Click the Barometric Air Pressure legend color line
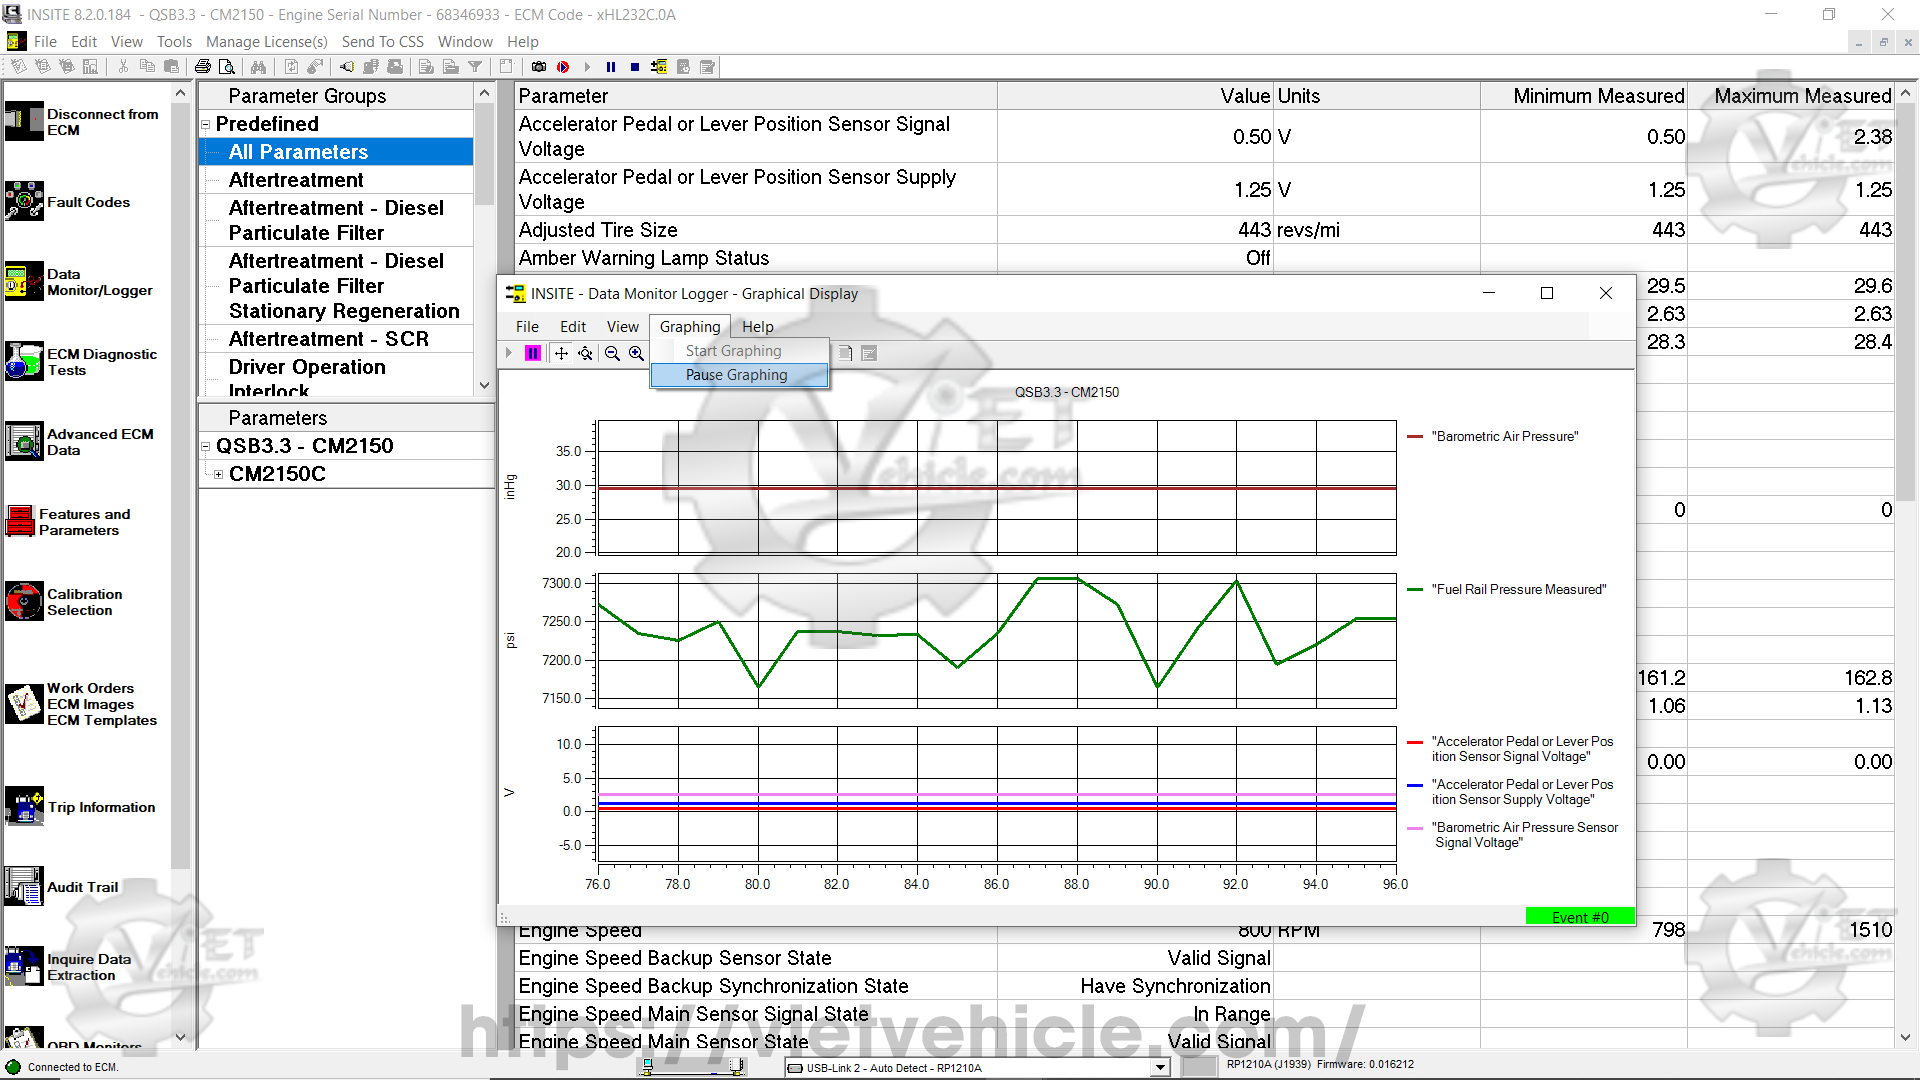This screenshot has height=1080, width=1920. point(1415,437)
